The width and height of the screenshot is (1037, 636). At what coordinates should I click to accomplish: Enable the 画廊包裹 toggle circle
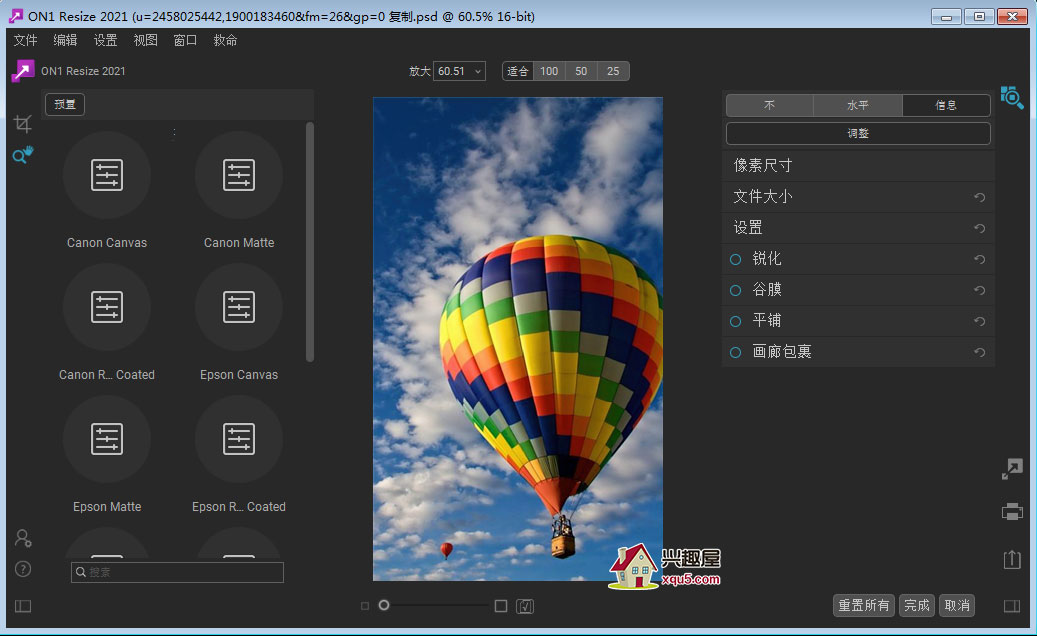(x=735, y=352)
